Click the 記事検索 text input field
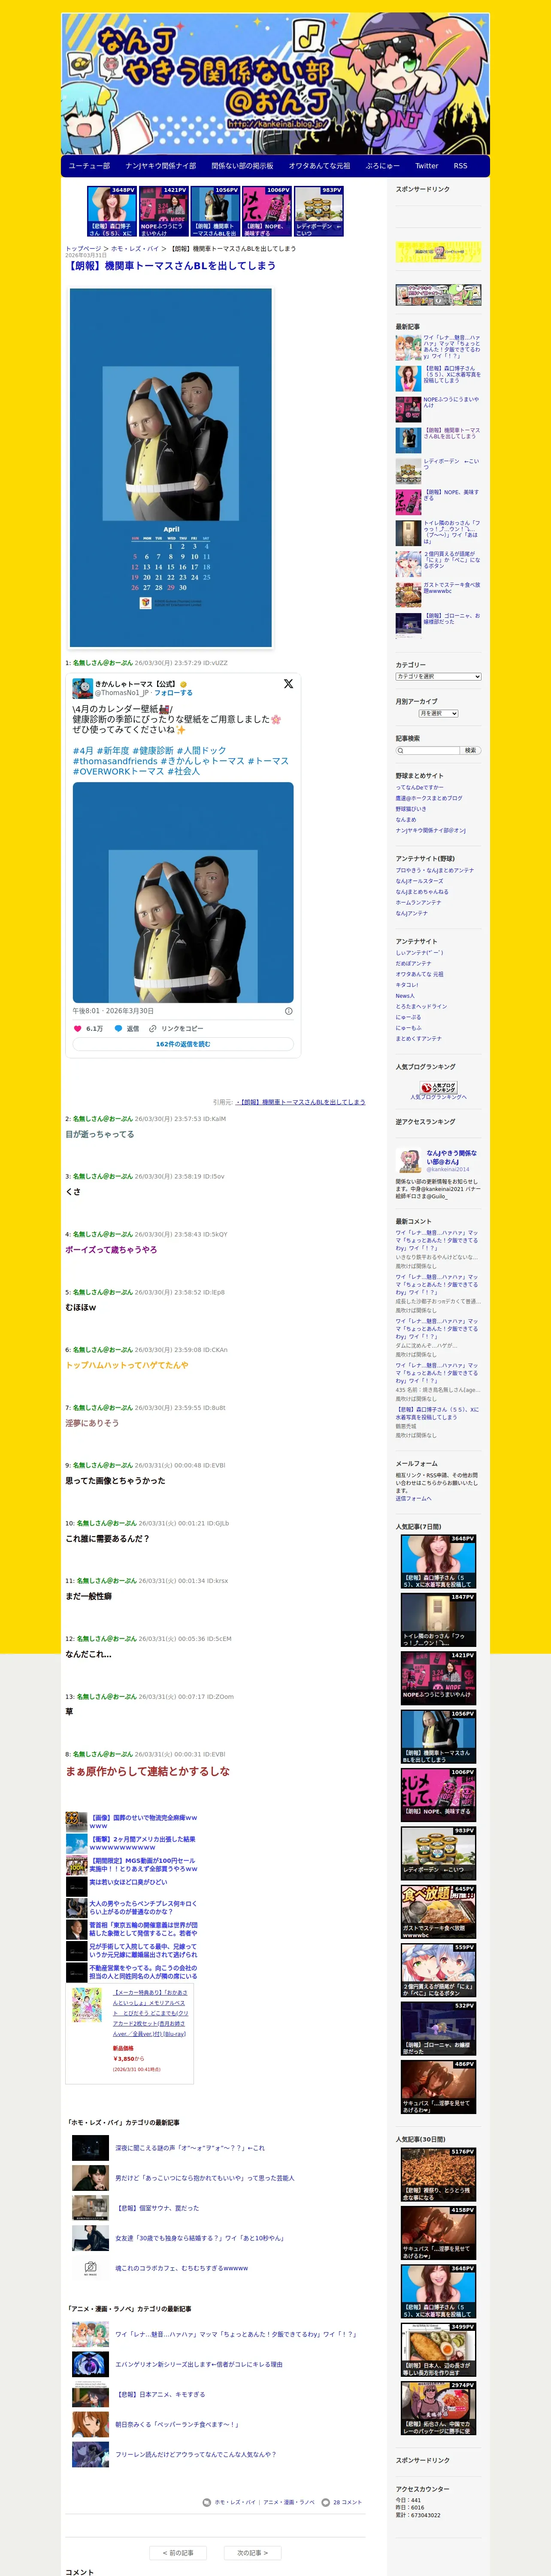 [427, 750]
